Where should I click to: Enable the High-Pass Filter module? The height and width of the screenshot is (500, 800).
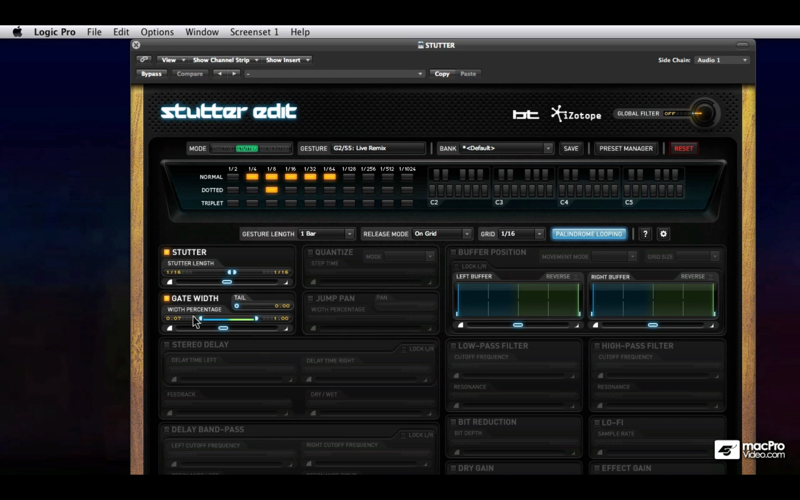(596, 346)
